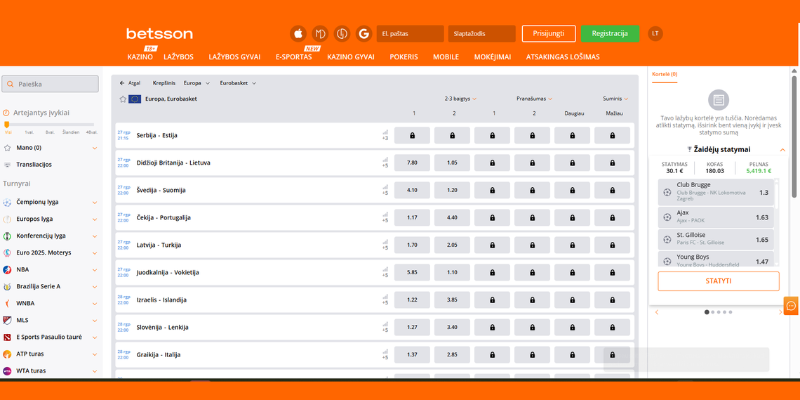This screenshot has width=800, height=400.
Task: Click the Prisijungti login button
Action: pyautogui.click(x=548, y=34)
